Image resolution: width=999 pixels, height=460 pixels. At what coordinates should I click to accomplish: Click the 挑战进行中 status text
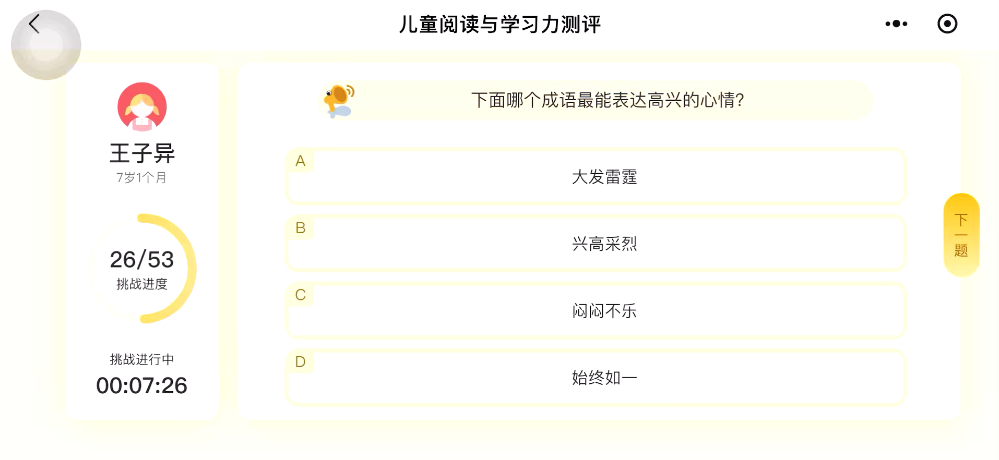coord(142,359)
